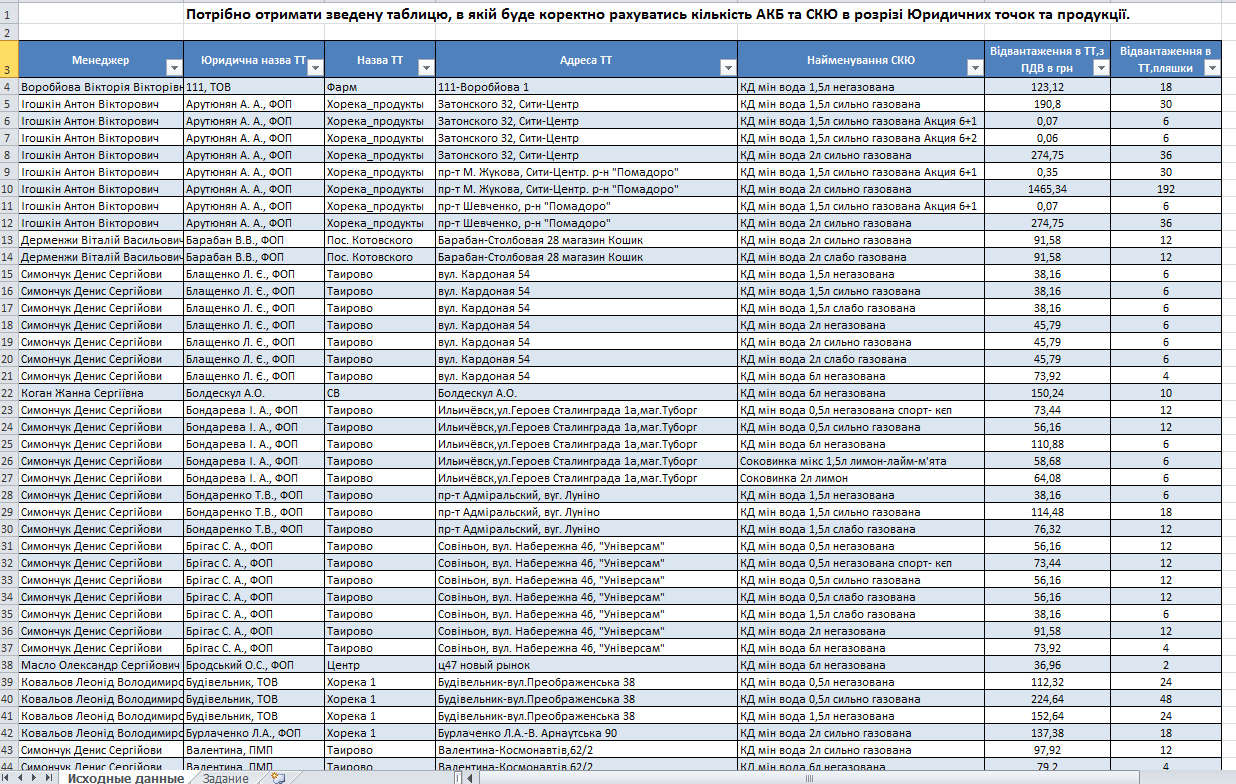Select the title cell starting with Потрібно отримати

658,14
